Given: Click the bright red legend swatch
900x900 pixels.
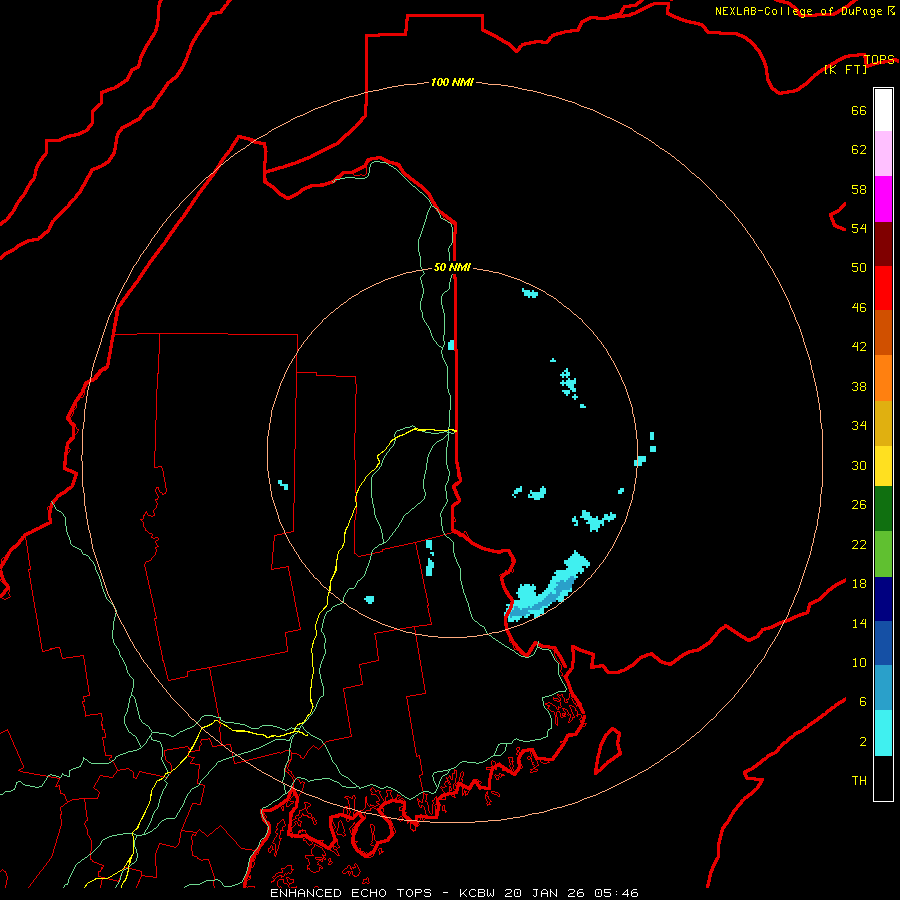Looking at the screenshot, I should tap(883, 288).
